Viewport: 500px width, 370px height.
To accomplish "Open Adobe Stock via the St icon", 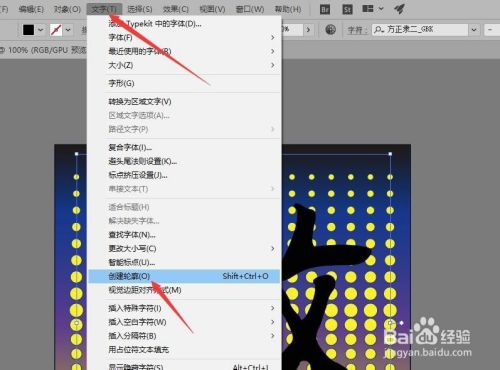I will pyautogui.click(x=347, y=9).
